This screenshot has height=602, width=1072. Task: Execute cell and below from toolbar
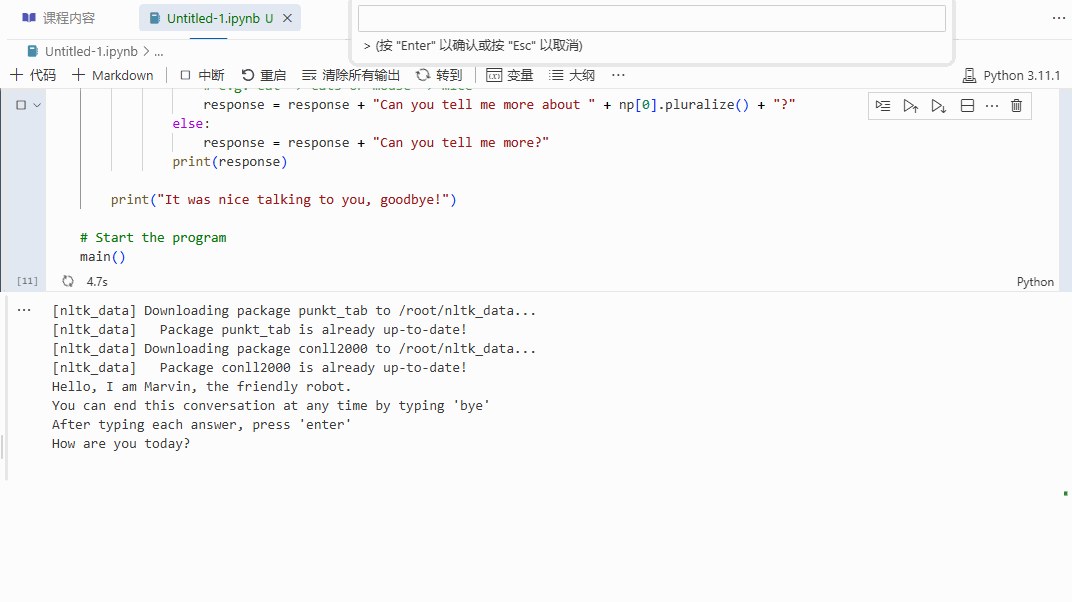[938, 106]
